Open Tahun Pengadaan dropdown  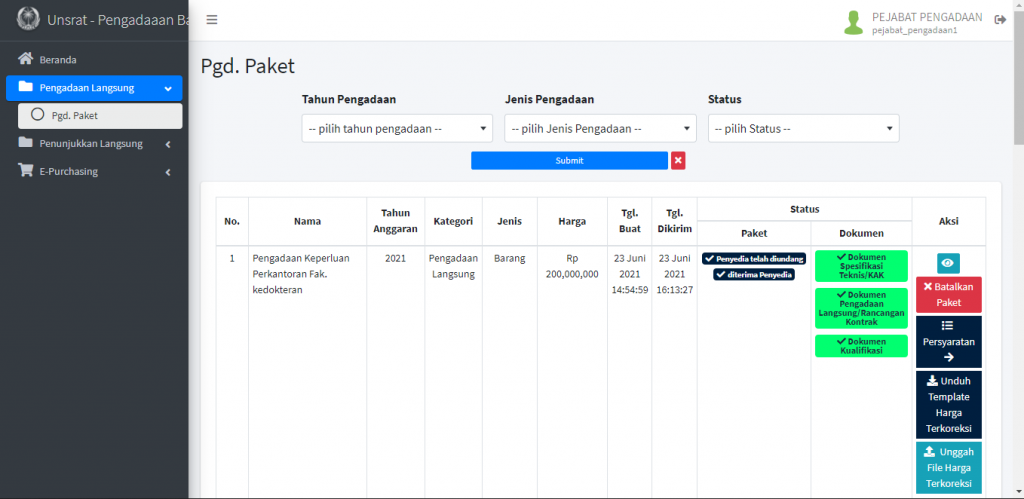[x=397, y=129]
